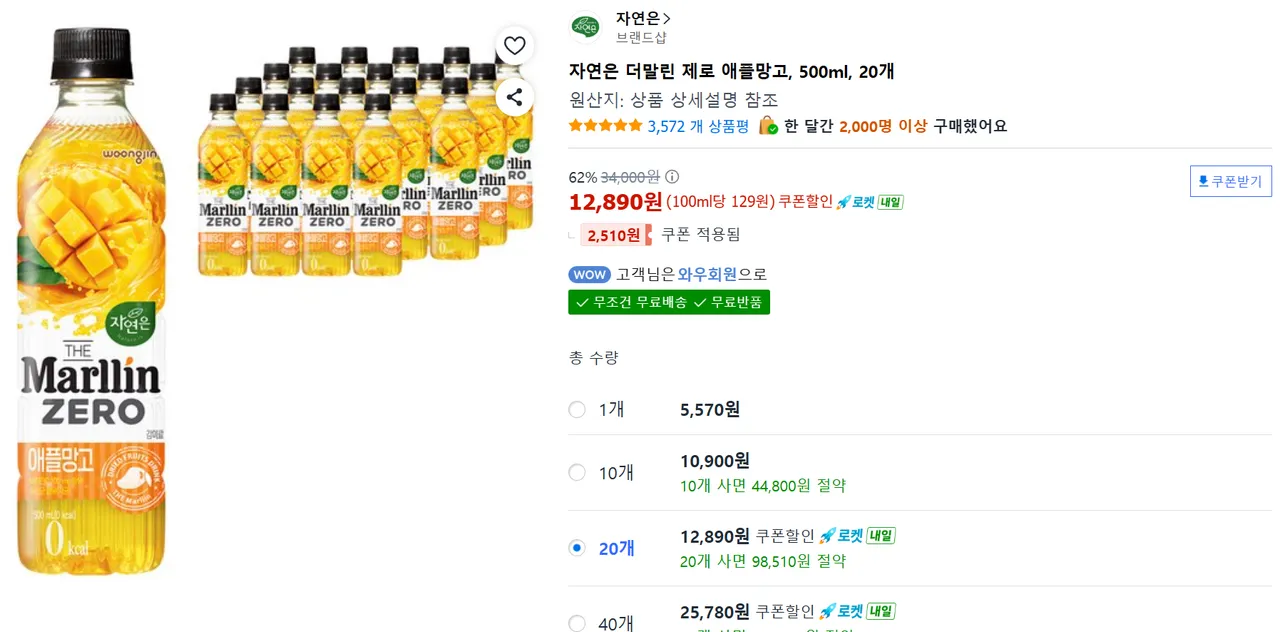Select the 1개 quantity radio button
This screenshot has height=632, width=1280.
(577, 409)
